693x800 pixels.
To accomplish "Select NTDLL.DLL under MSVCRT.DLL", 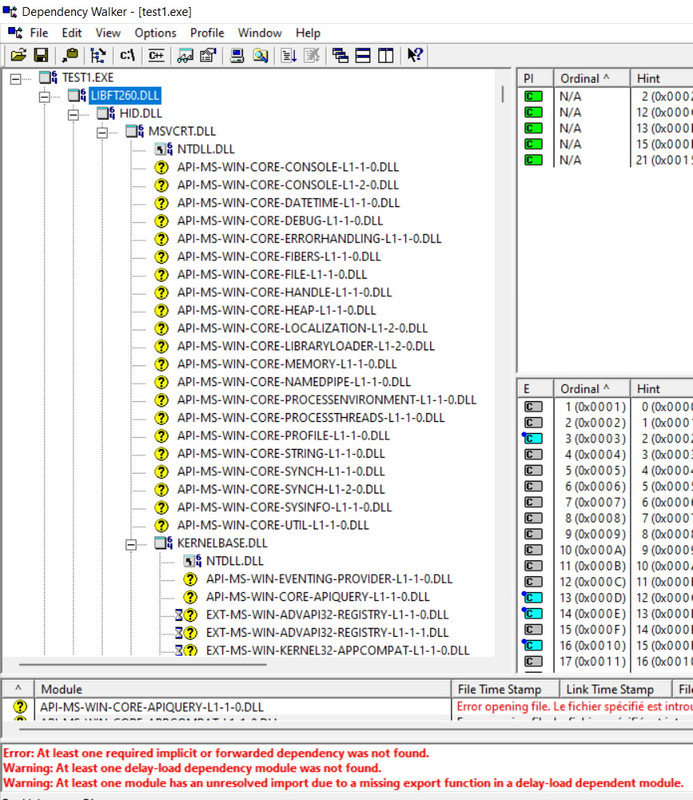I will (x=206, y=149).
